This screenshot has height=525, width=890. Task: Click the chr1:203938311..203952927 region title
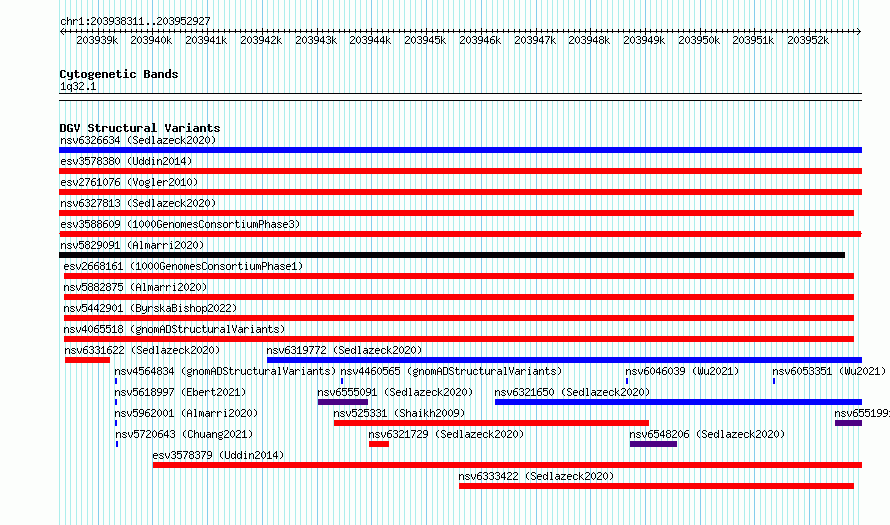pos(135,21)
